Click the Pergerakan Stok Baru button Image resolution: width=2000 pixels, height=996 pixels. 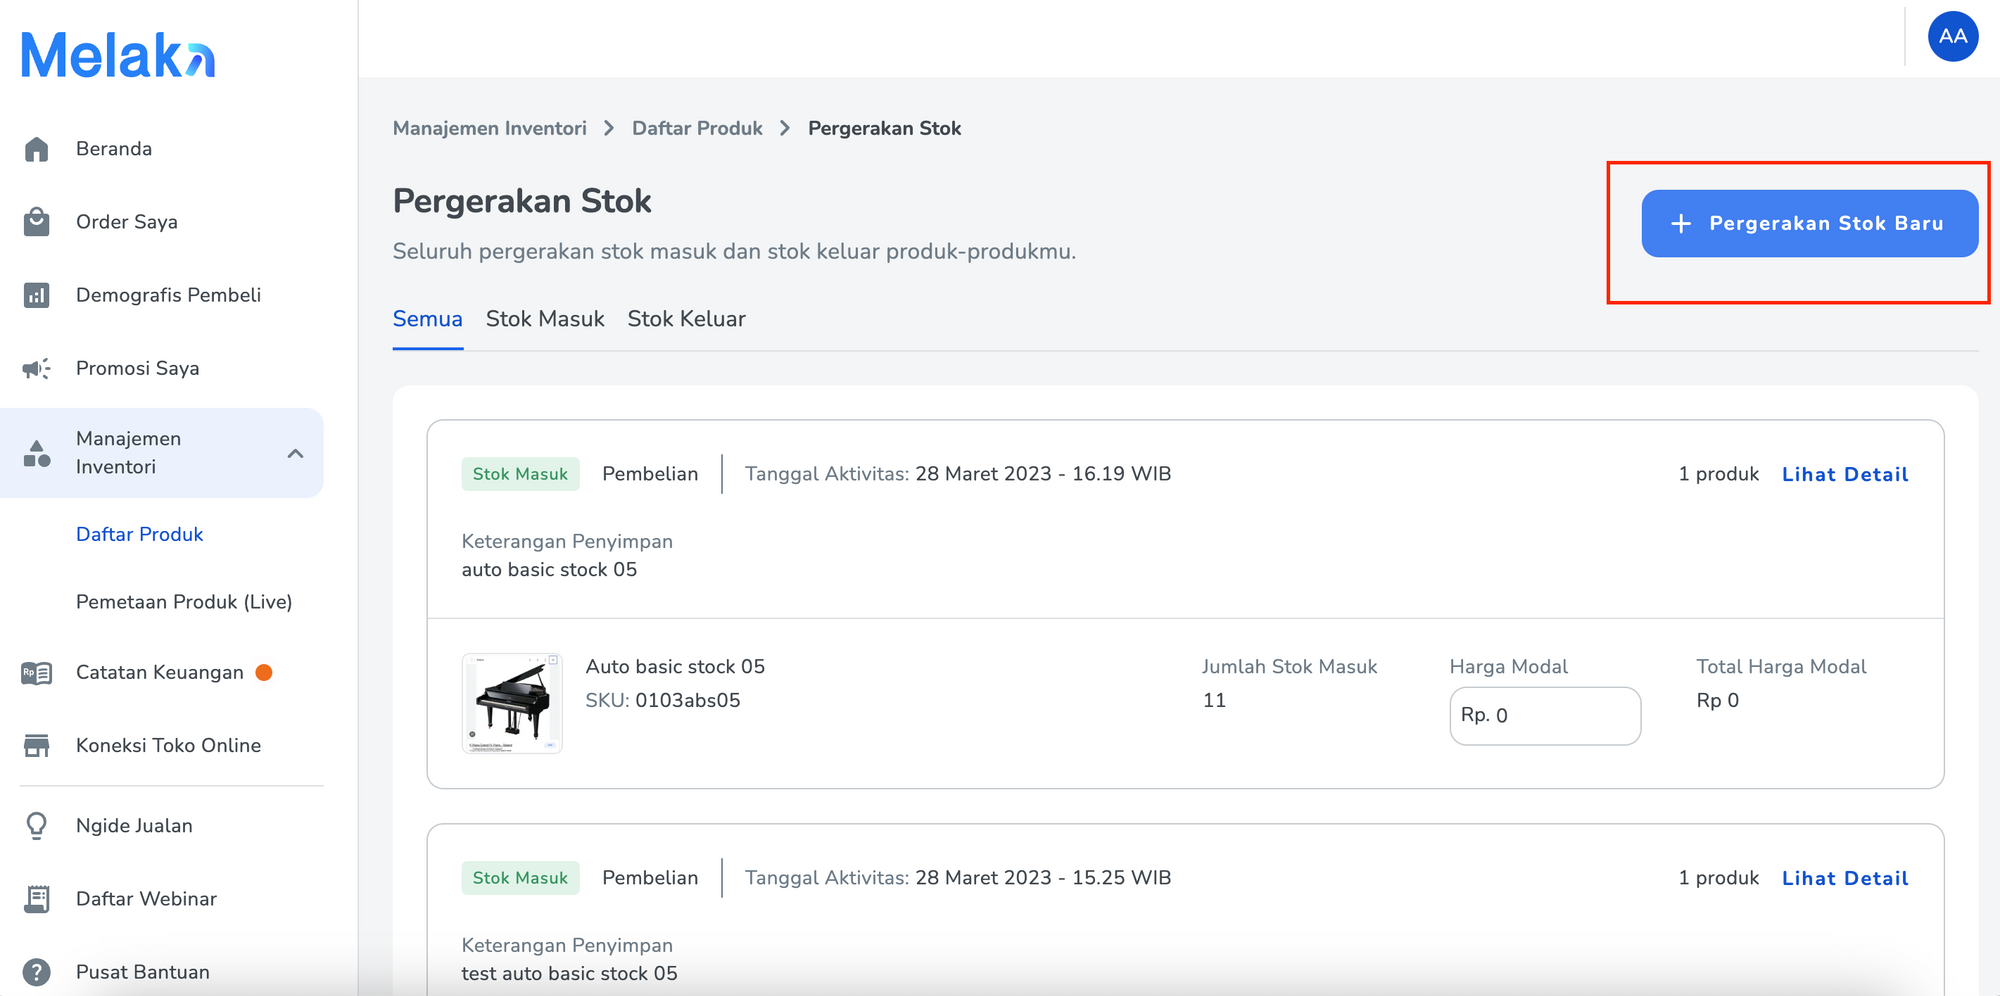(1810, 224)
